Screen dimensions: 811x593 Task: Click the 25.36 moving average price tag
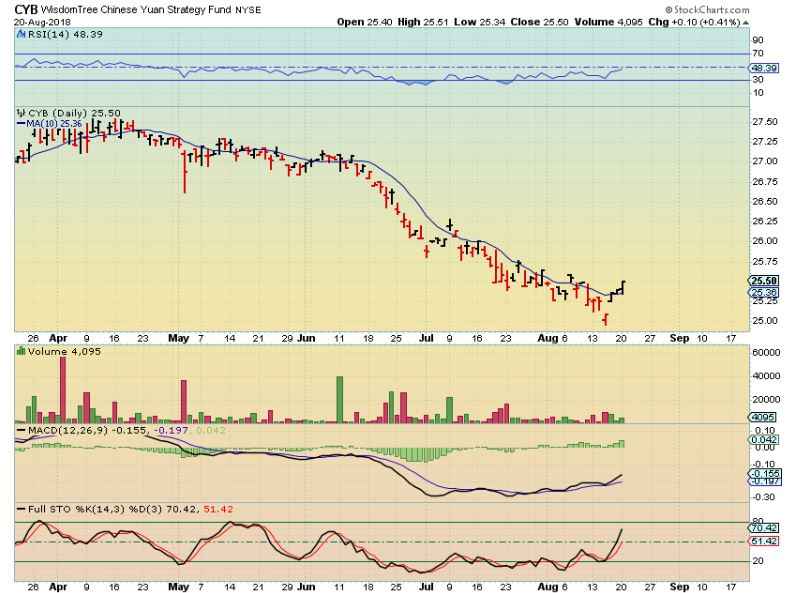coord(764,293)
